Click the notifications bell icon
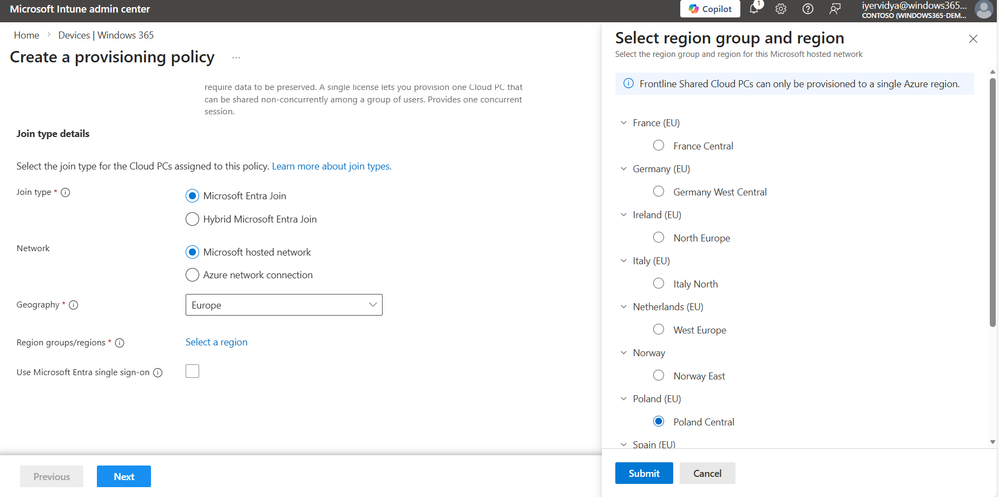This screenshot has width=999, height=497. (755, 9)
